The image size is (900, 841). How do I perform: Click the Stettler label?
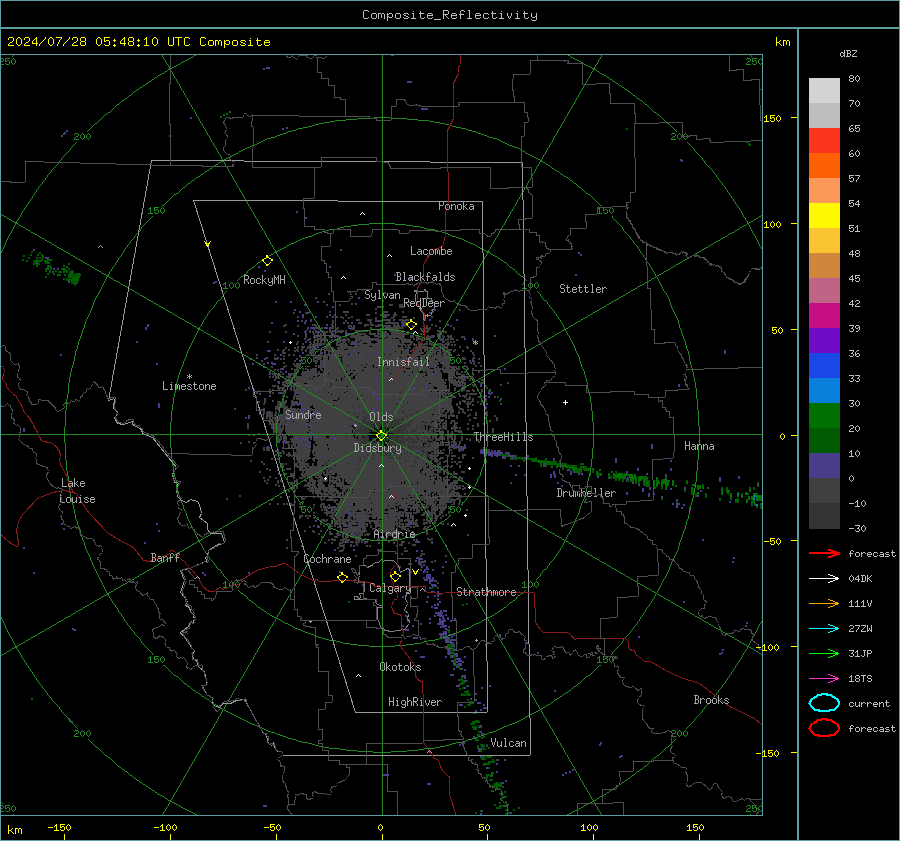583,289
